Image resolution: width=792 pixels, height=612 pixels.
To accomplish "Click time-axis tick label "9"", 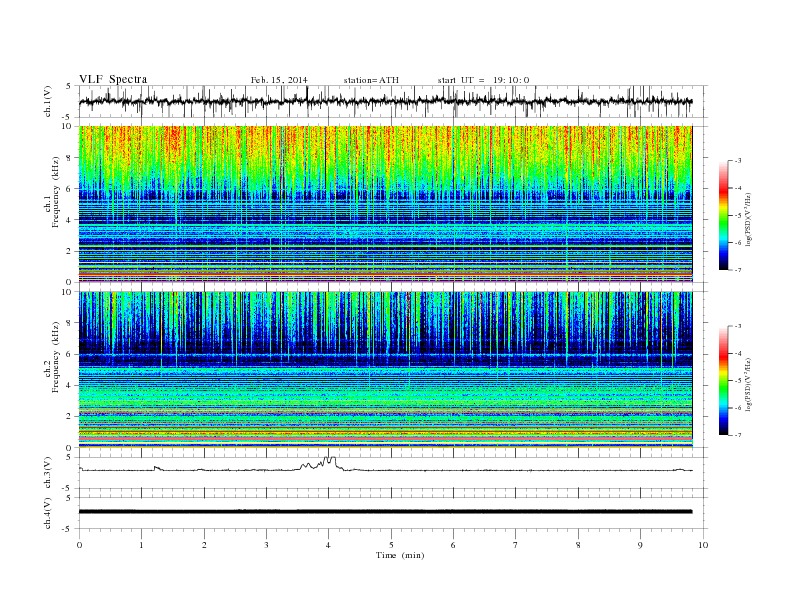I will pos(640,545).
